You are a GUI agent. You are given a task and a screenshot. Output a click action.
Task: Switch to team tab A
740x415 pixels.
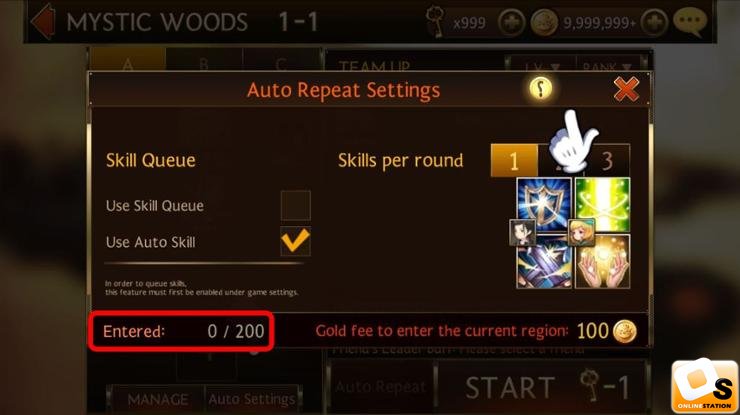pyautogui.click(x=127, y=60)
